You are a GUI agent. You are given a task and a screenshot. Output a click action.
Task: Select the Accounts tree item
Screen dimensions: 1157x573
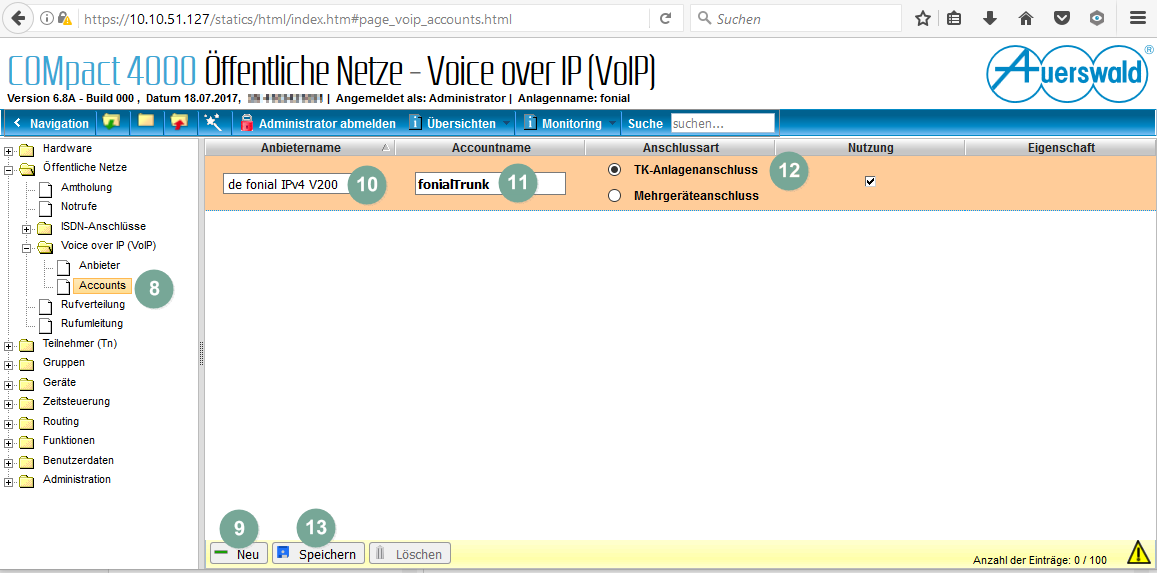pos(102,285)
